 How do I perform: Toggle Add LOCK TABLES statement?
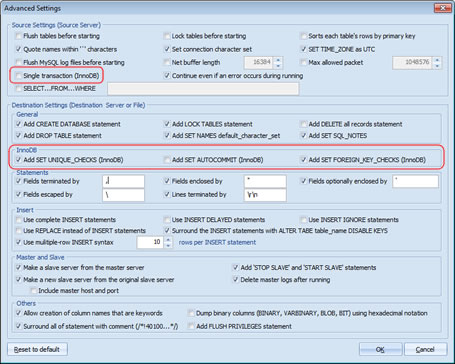click(x=167, y=124)
